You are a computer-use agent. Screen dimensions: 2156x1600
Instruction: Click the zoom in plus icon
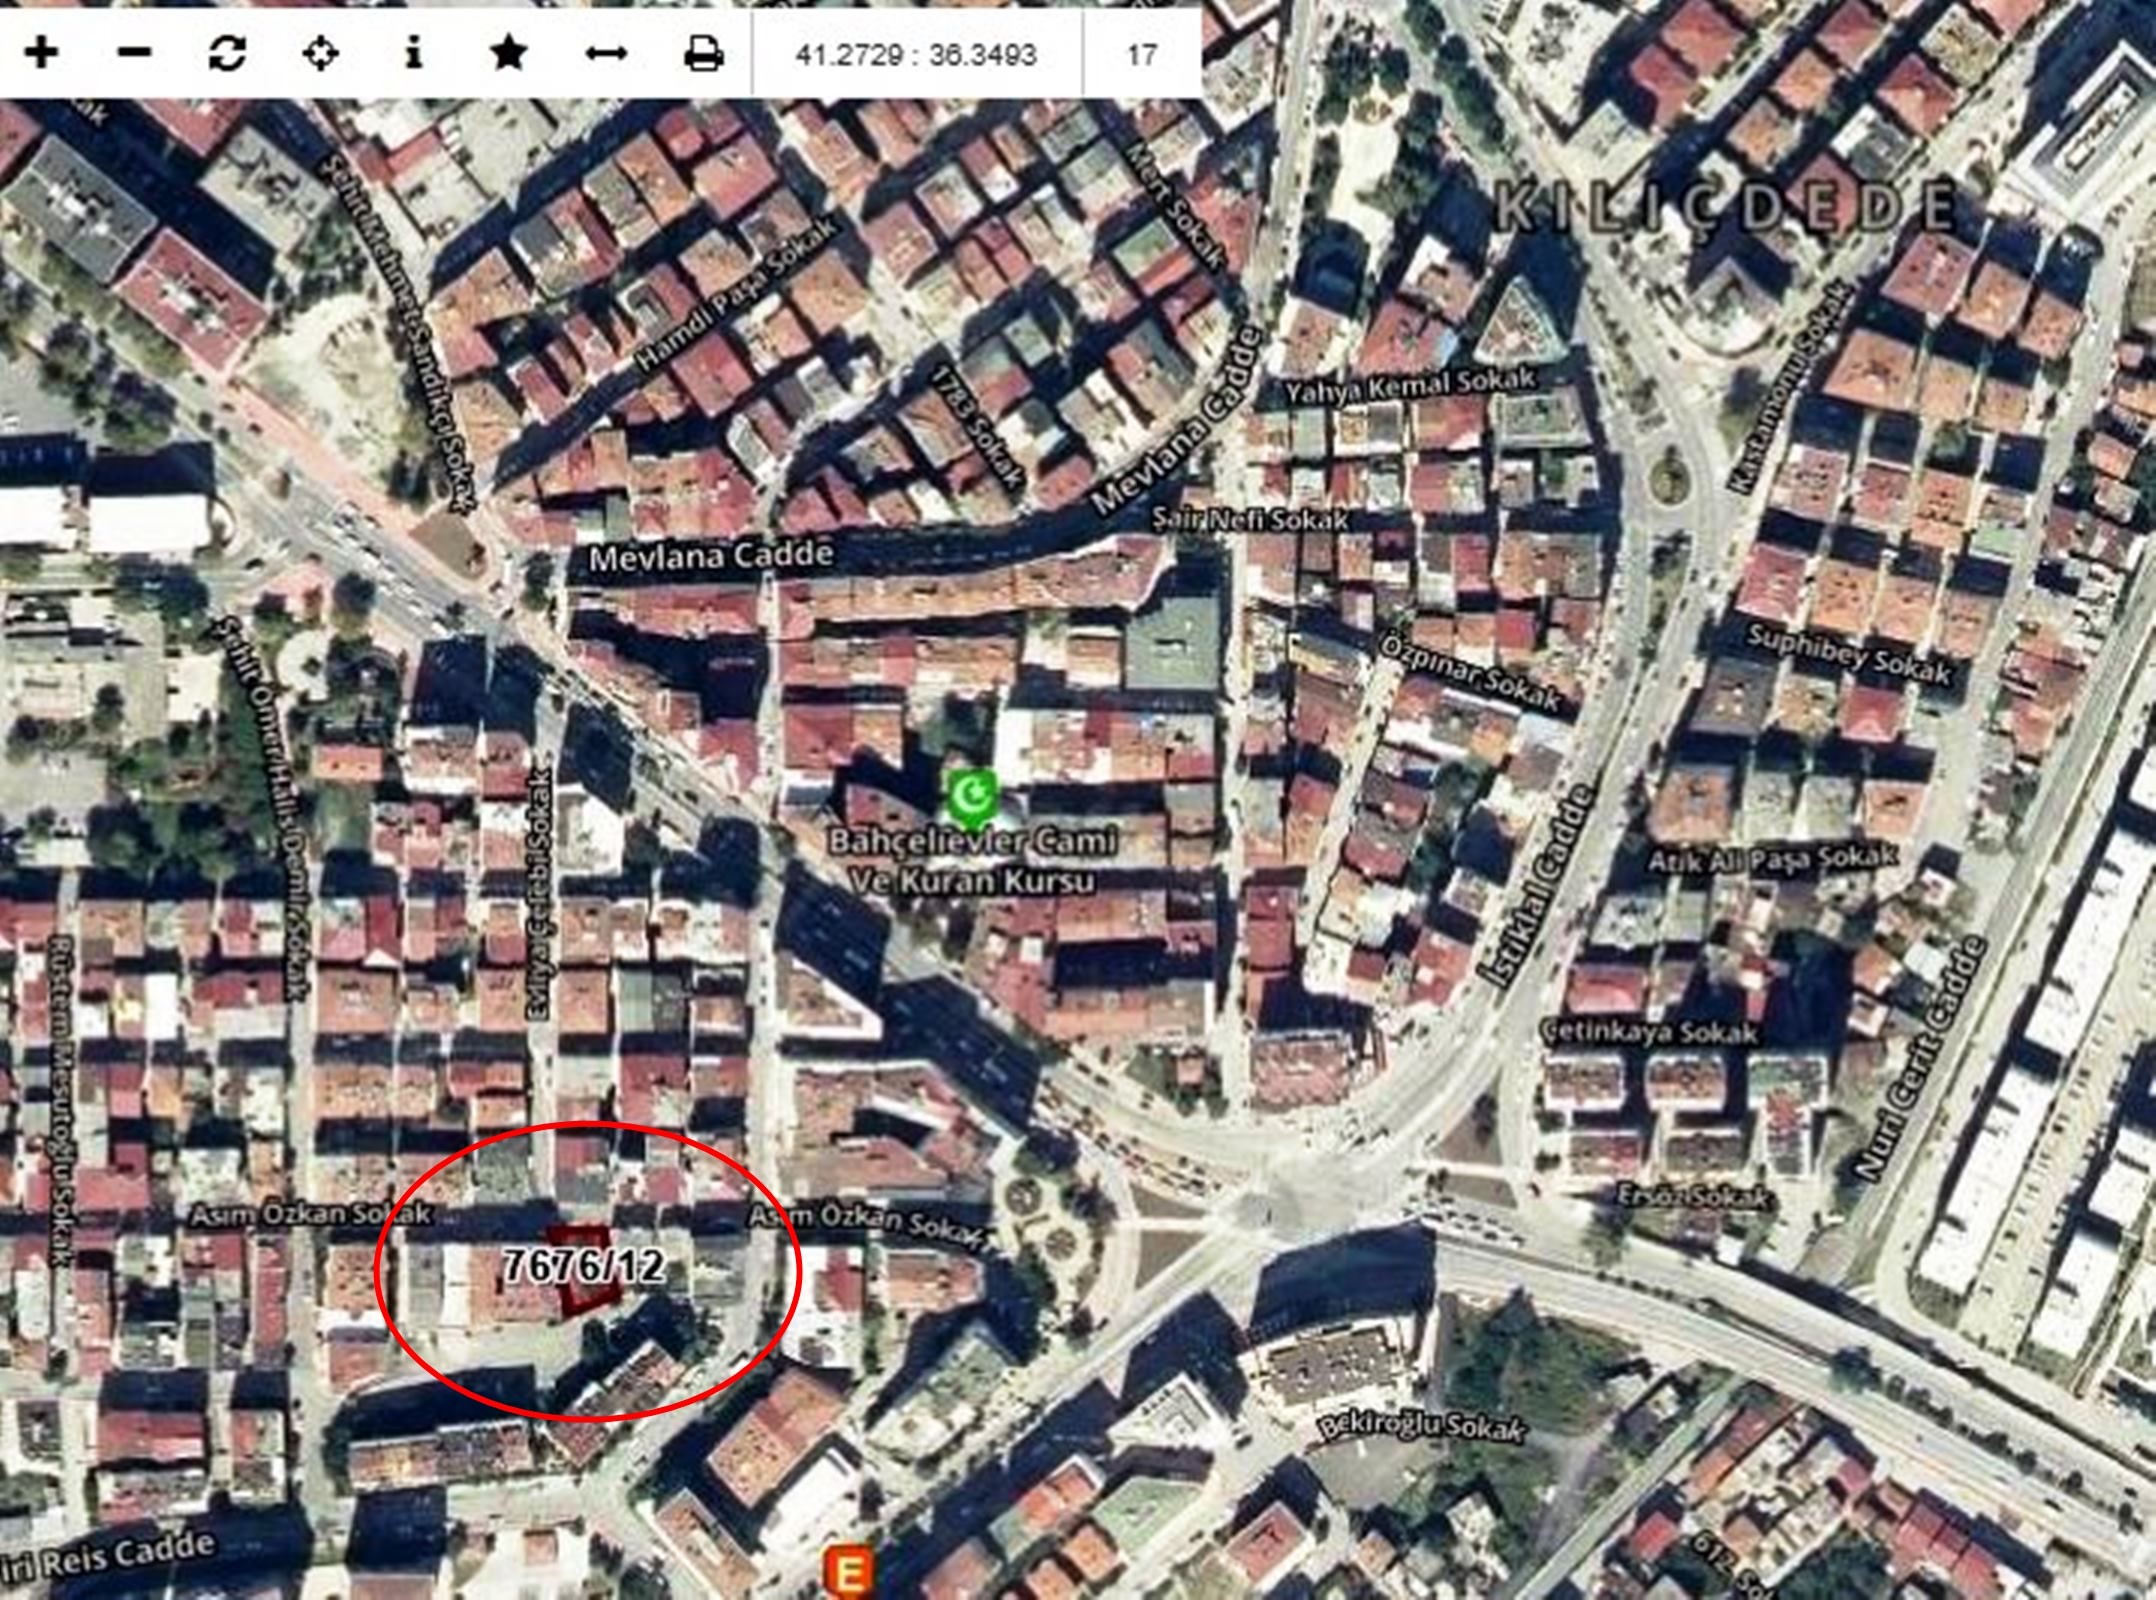[x=41, y=53]
